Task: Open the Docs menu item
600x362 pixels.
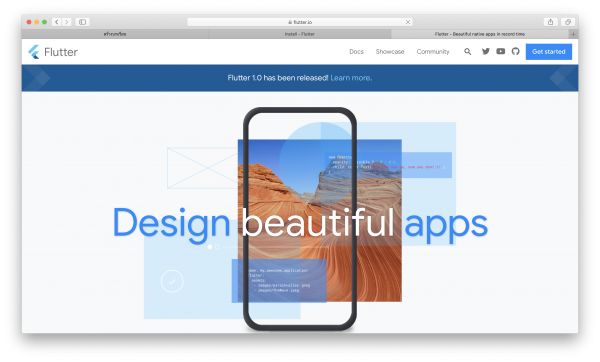Action: pos(356,51)
